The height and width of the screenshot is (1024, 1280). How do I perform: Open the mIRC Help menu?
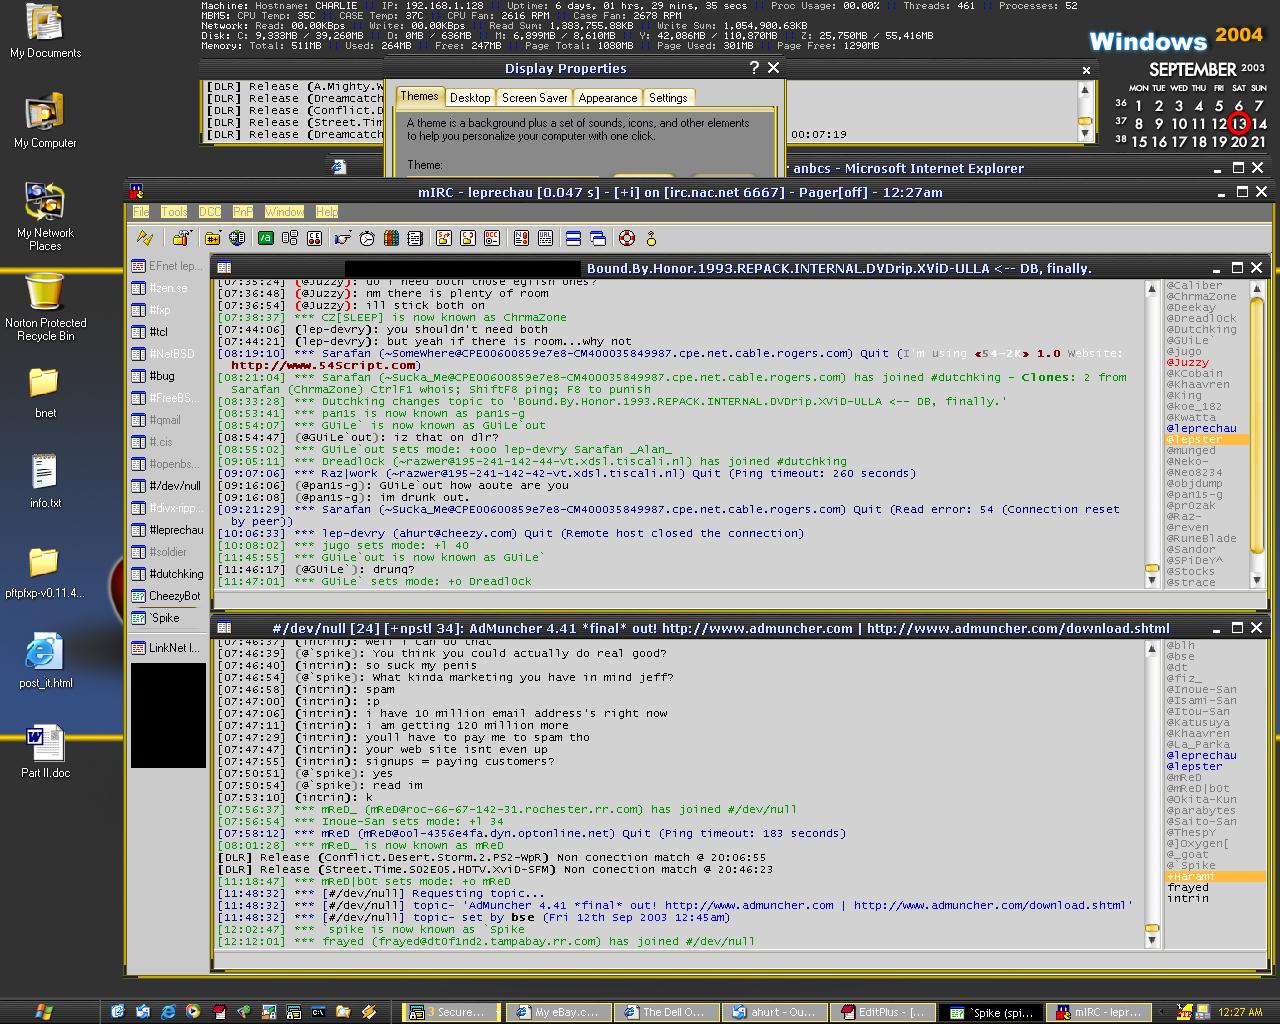pyautogui.click(x=327, y=212)
